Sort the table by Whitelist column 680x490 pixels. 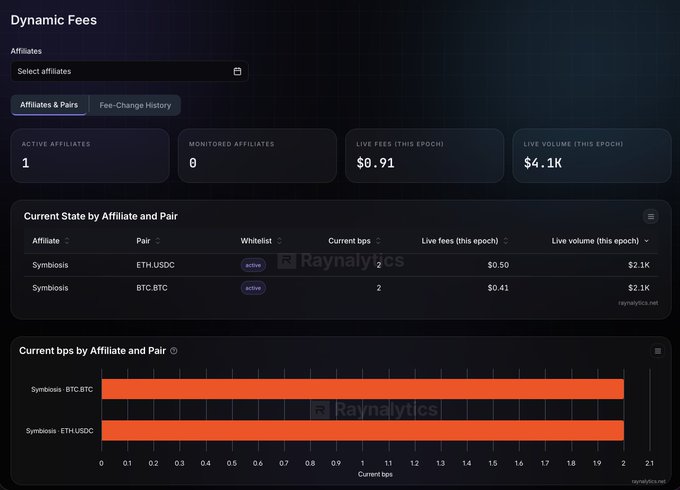tap(261, 241)
